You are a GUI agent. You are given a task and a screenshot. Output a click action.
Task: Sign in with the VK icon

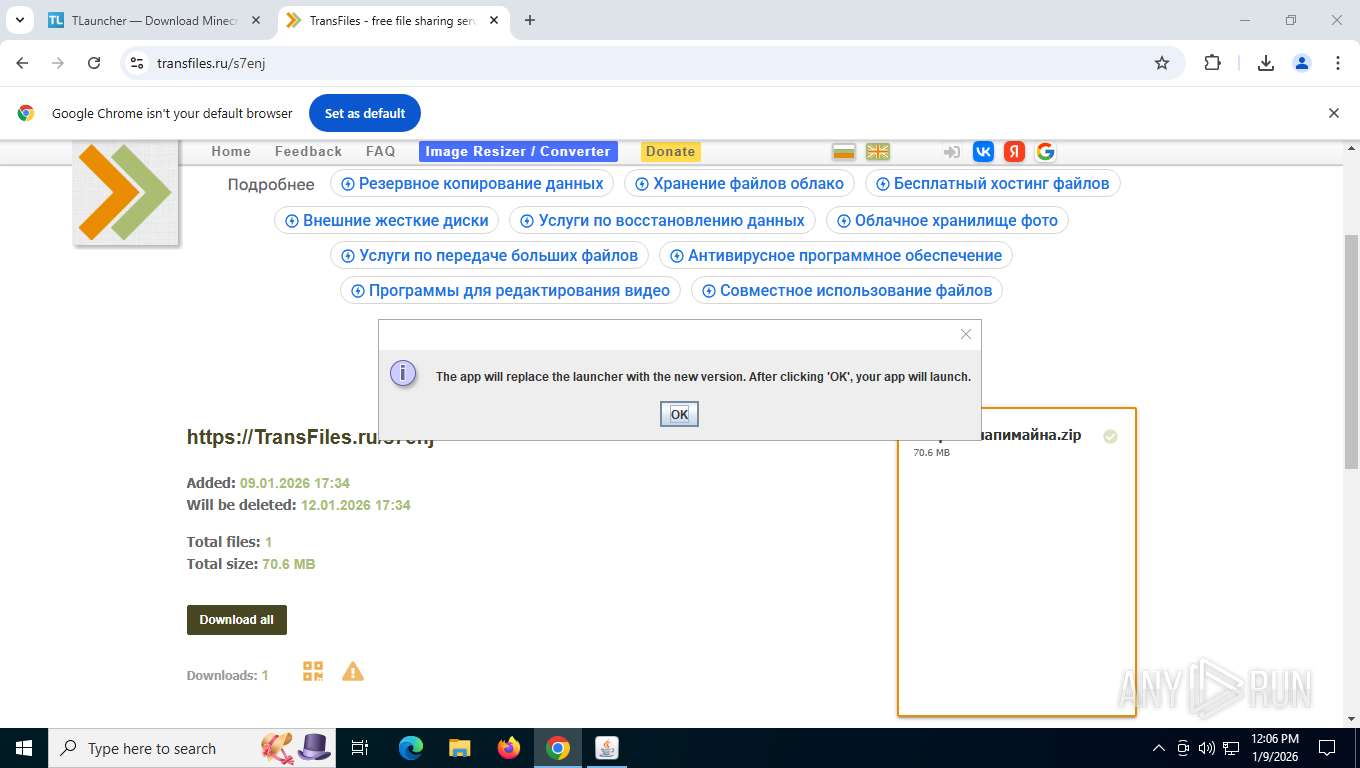pos(983,151)
